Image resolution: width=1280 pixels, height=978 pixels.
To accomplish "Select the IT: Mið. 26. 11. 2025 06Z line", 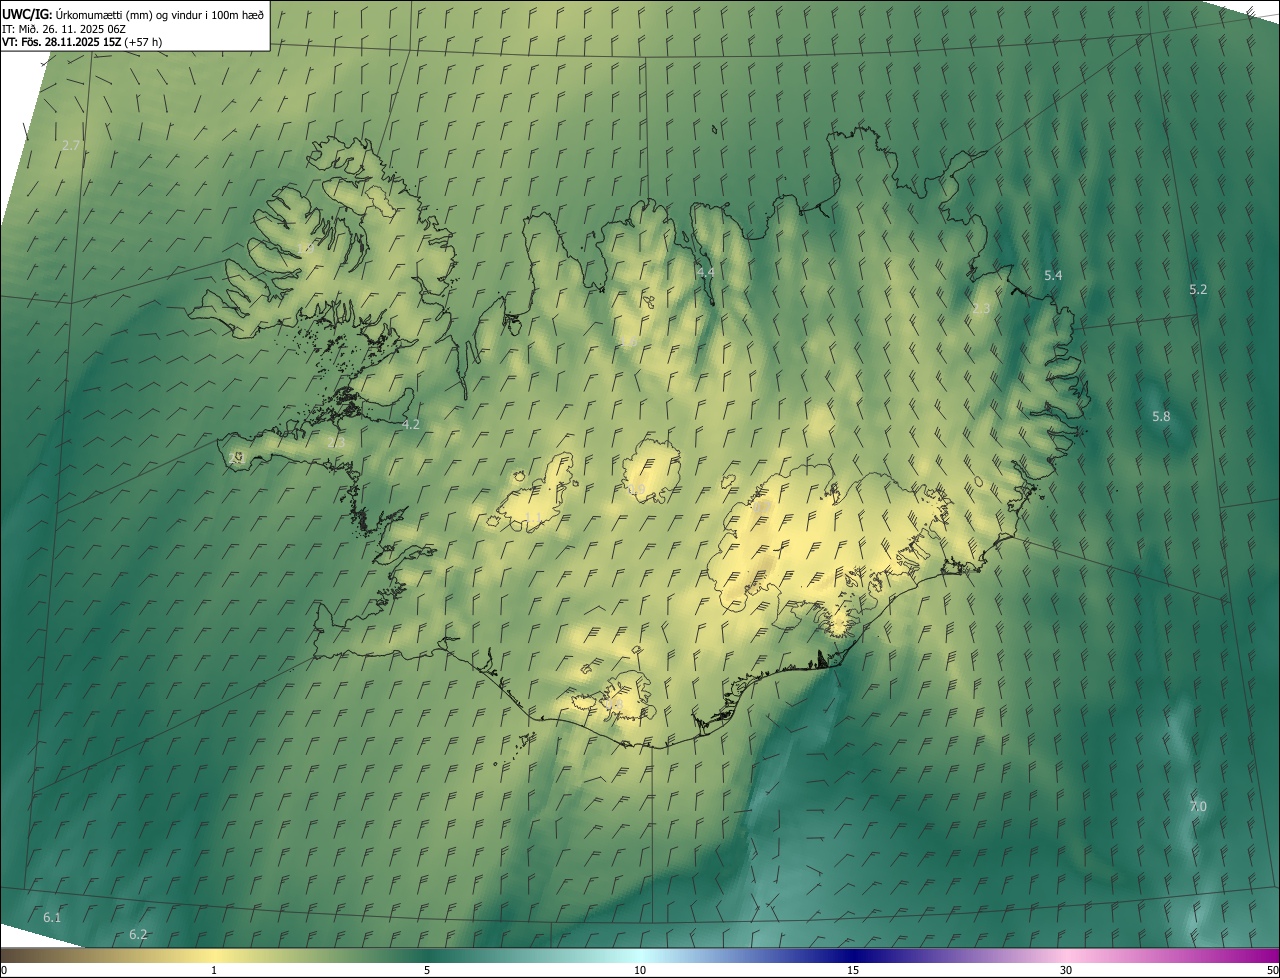I will (63, 28).
